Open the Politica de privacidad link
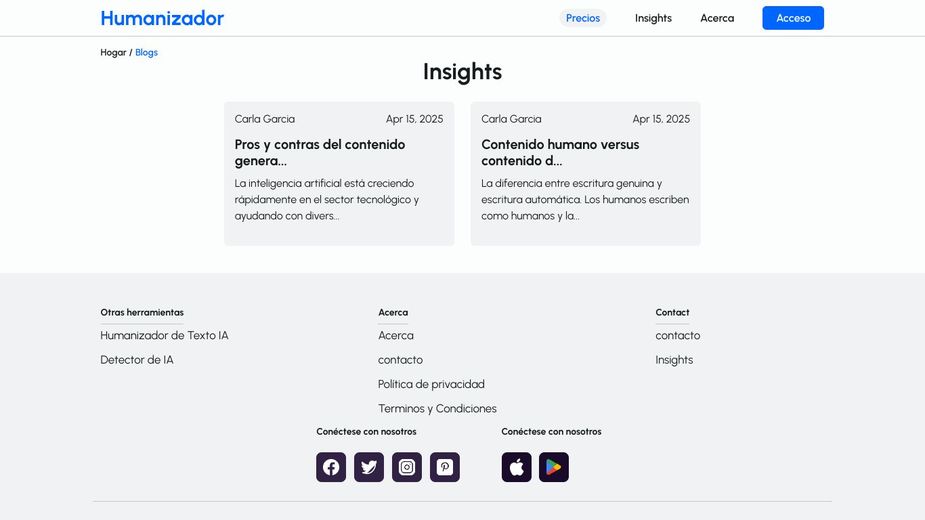The height and width of the screenshot is (520, 925). click(x=431, y=384)
